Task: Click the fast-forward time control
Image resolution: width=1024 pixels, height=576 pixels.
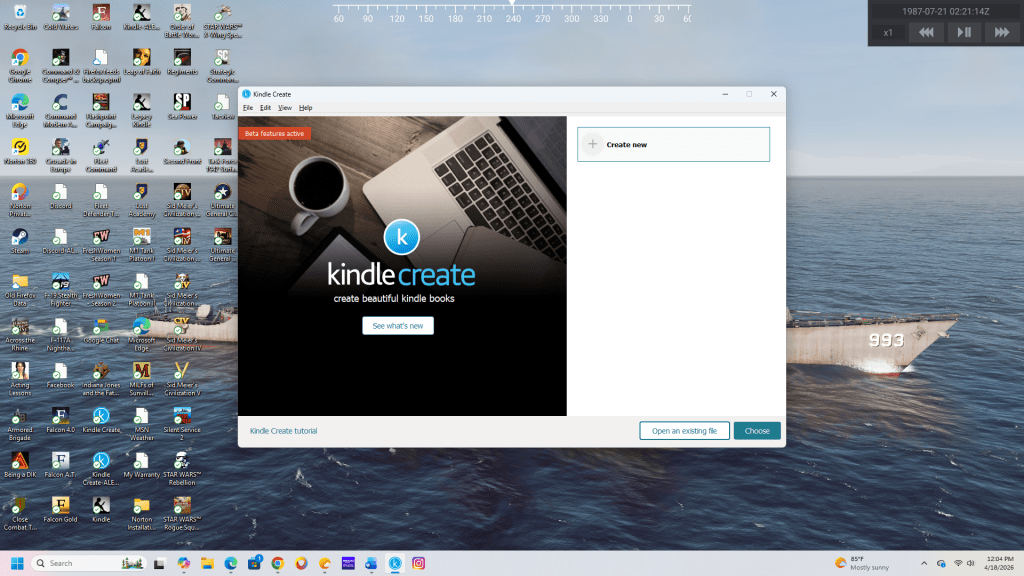Action: tap(1000, 32)
